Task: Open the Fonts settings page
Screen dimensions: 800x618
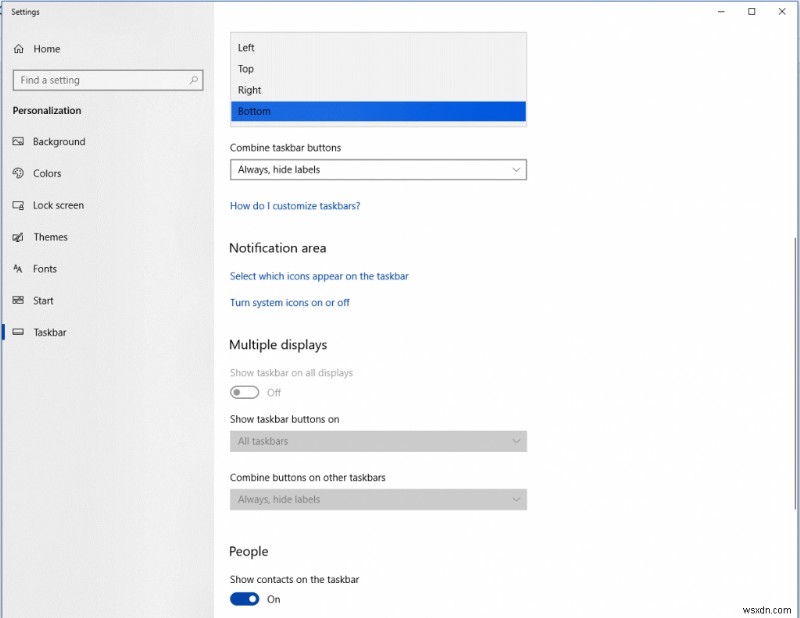Action: tap(45, 269)
